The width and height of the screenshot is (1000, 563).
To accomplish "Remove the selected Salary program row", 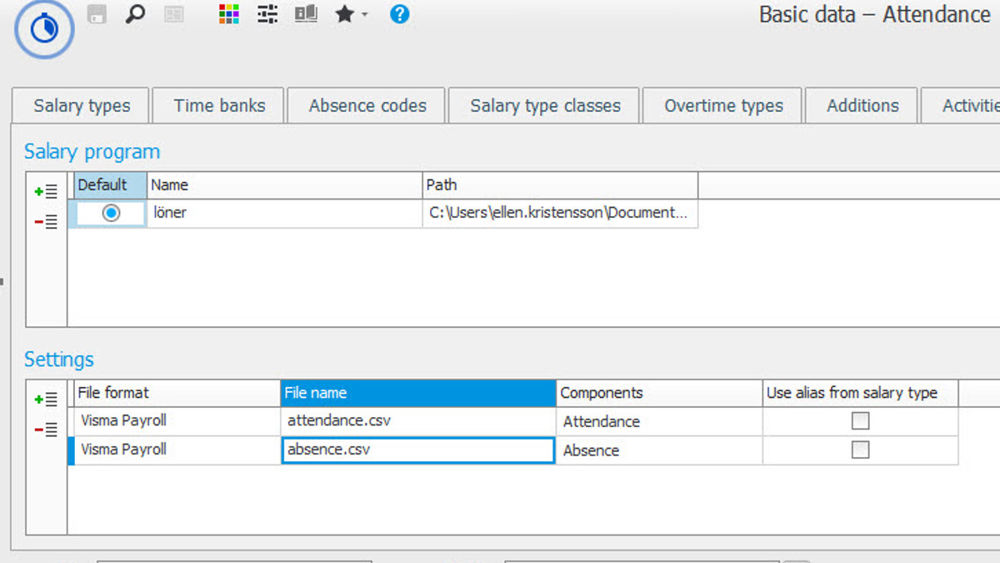I will click(x=46, y=222).
